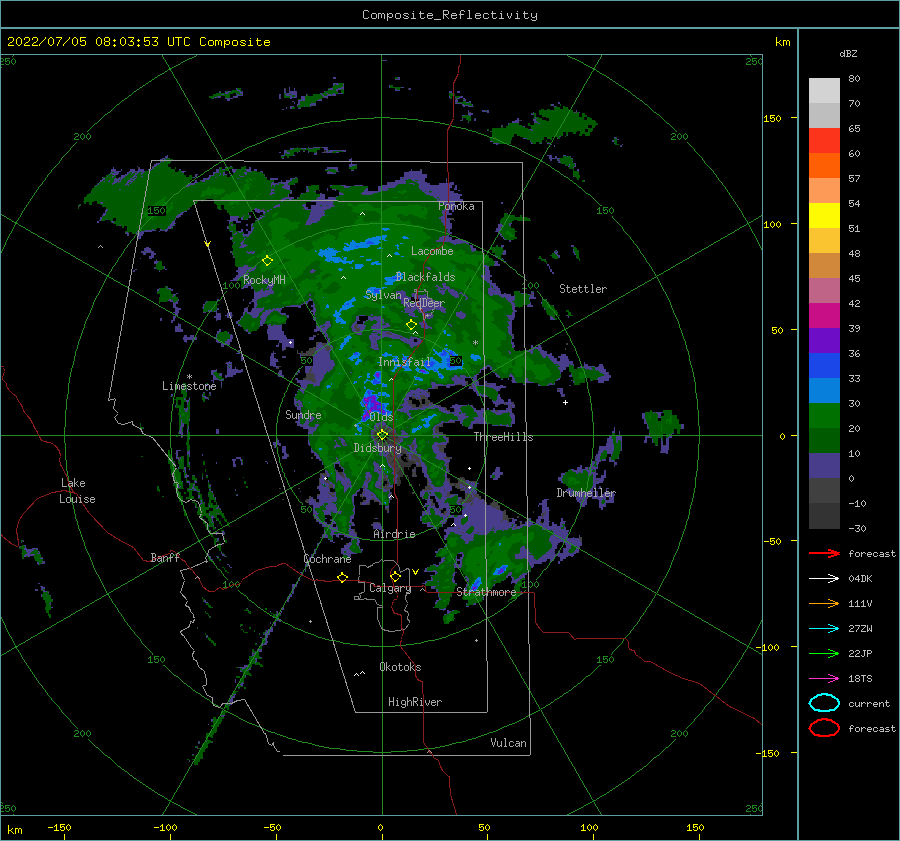Screen dimensions: 900x841
Task: Select the yellow radar-site diamond at Didsbury
Action: pyautogui.click(x=382, y=435)
